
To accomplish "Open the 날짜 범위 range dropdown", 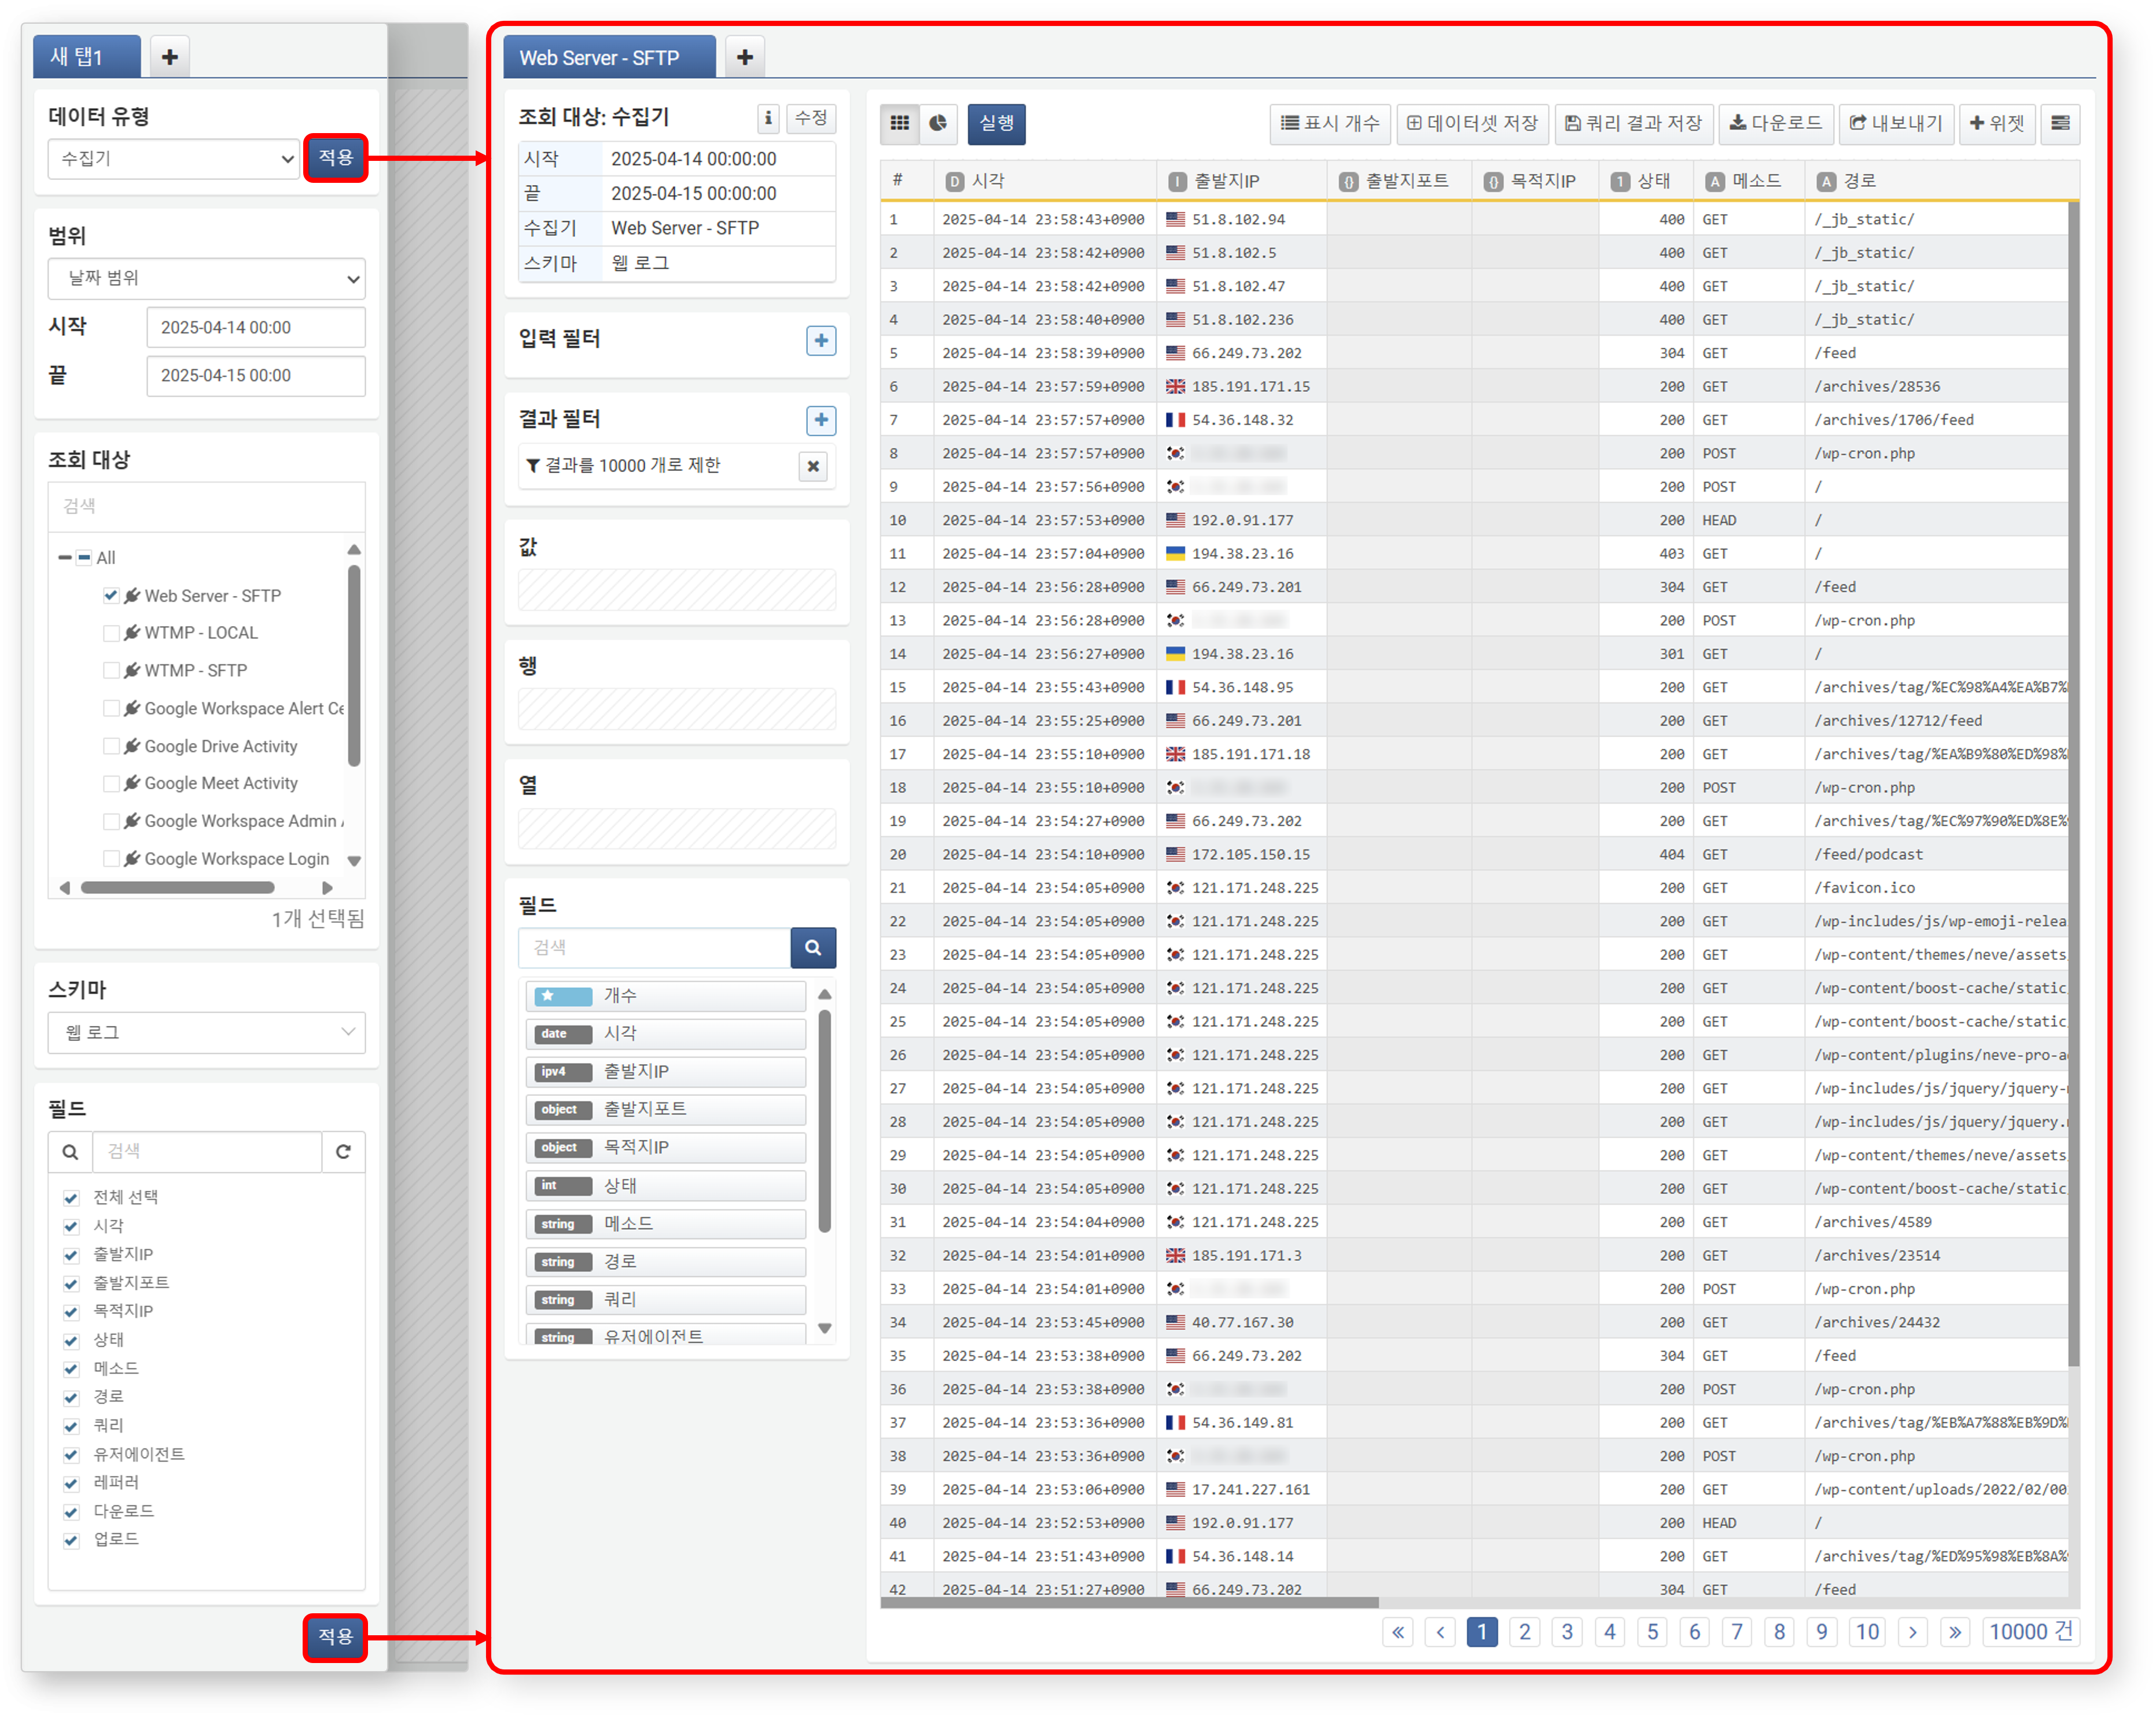I will tap(206, 278).
